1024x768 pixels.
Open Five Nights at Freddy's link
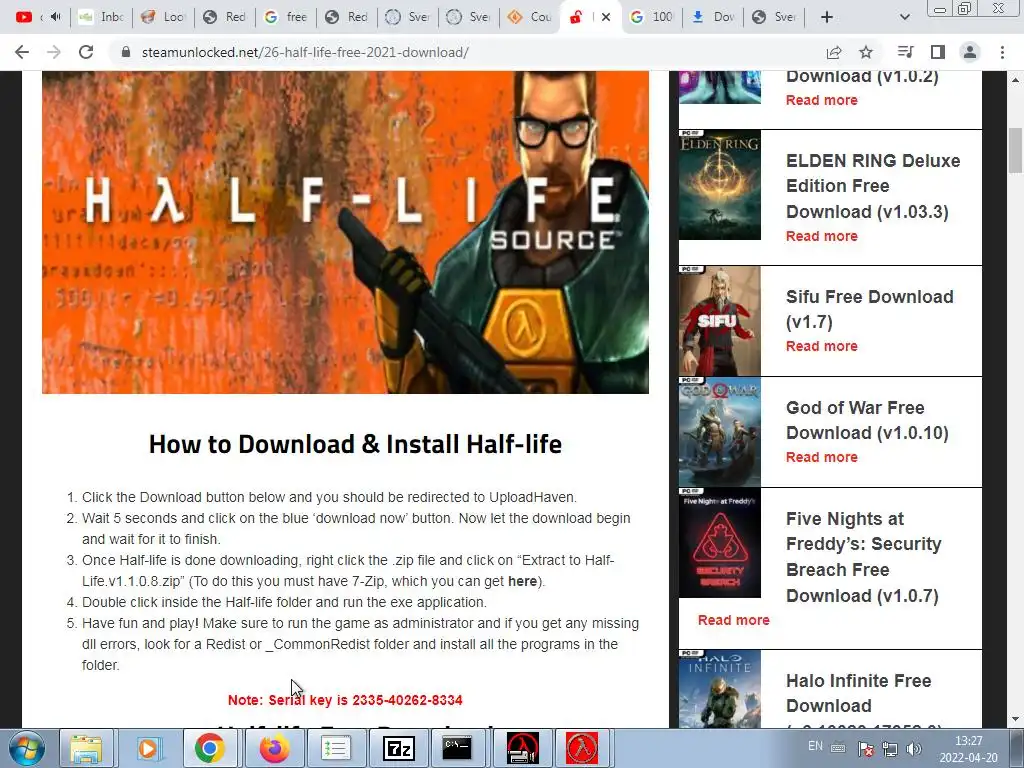(863, 557)
